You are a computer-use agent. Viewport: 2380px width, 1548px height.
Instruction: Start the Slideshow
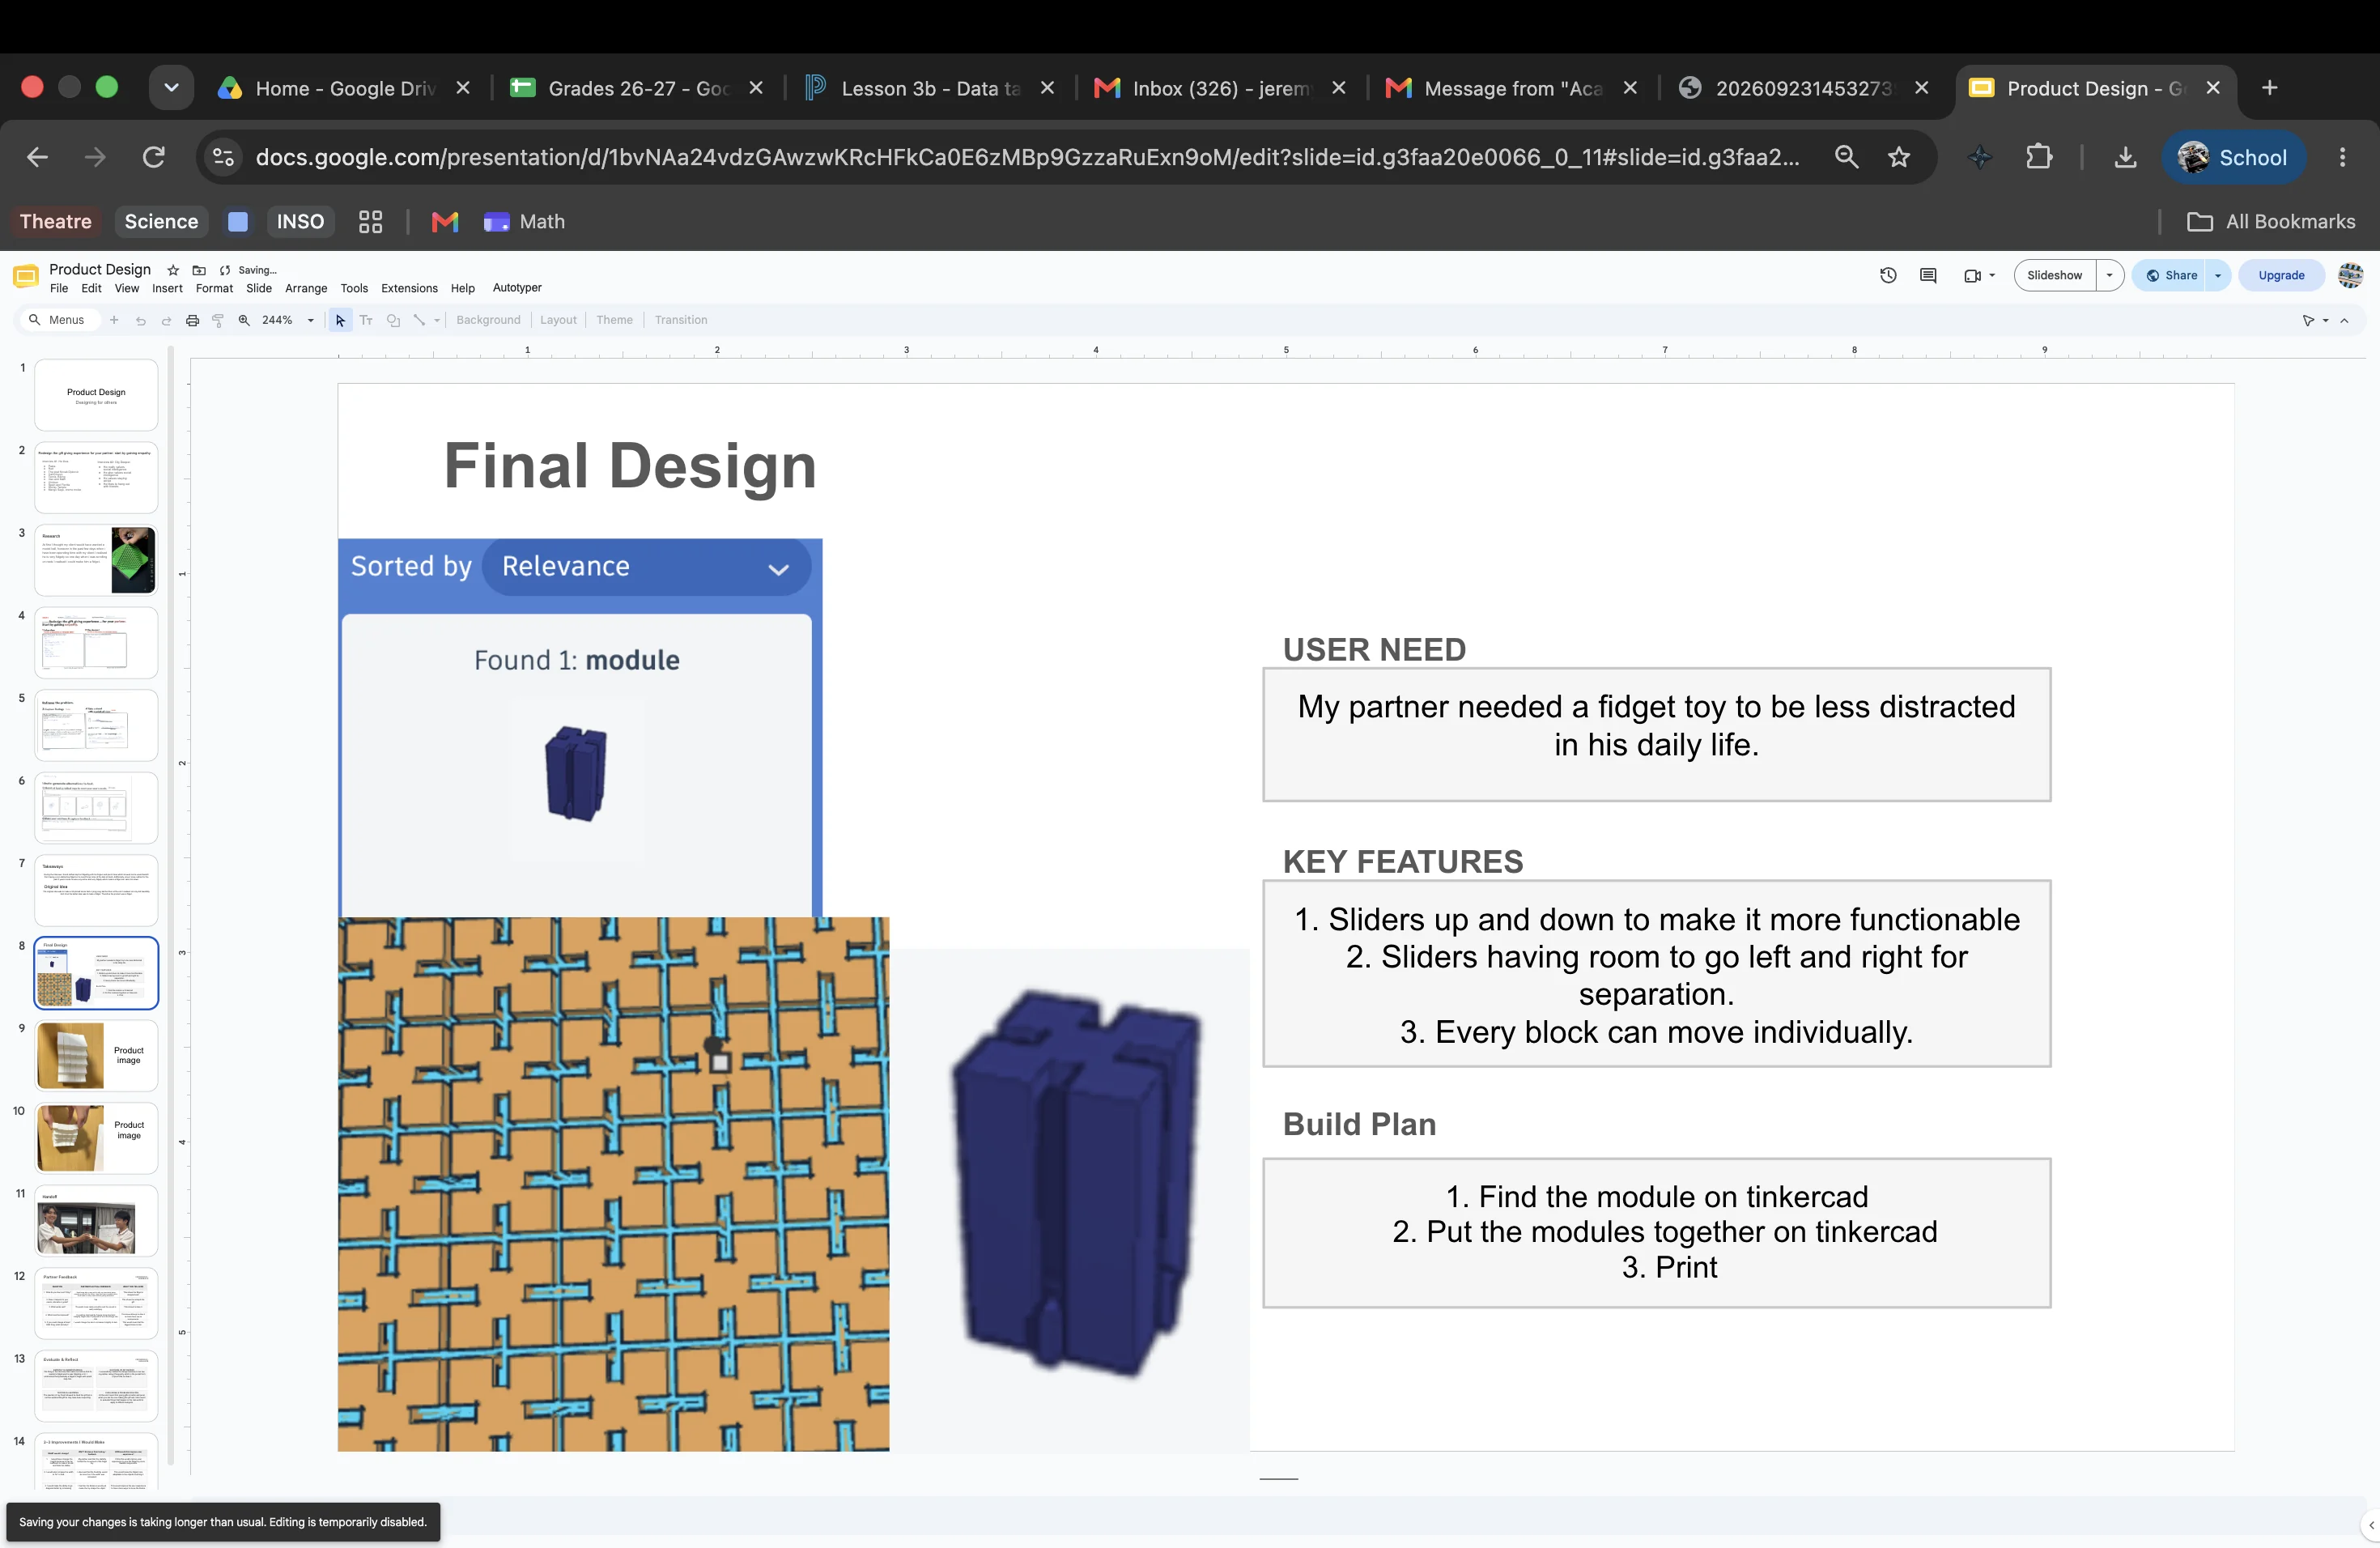2054,275
